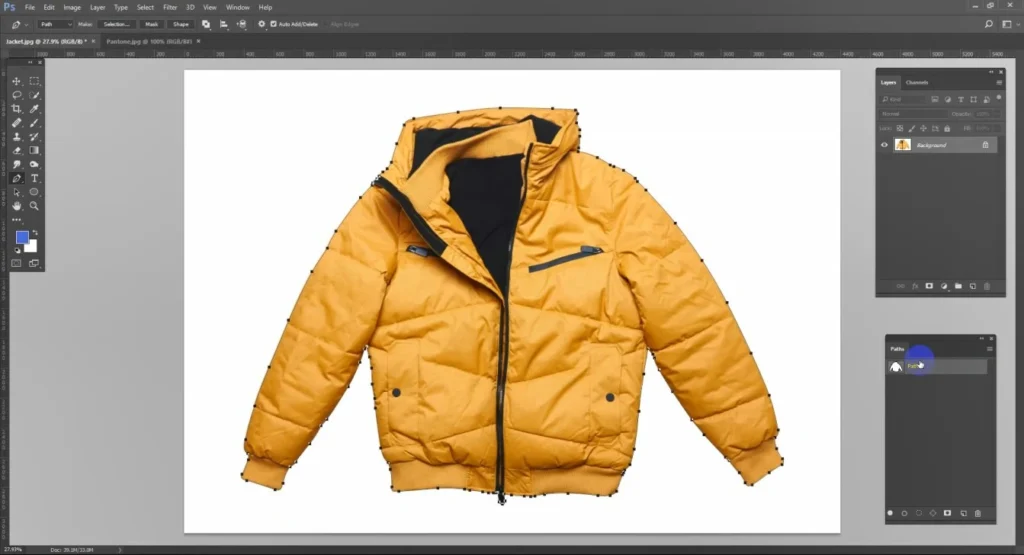Select the Clone Stamp tool

[x=16, y=136]
